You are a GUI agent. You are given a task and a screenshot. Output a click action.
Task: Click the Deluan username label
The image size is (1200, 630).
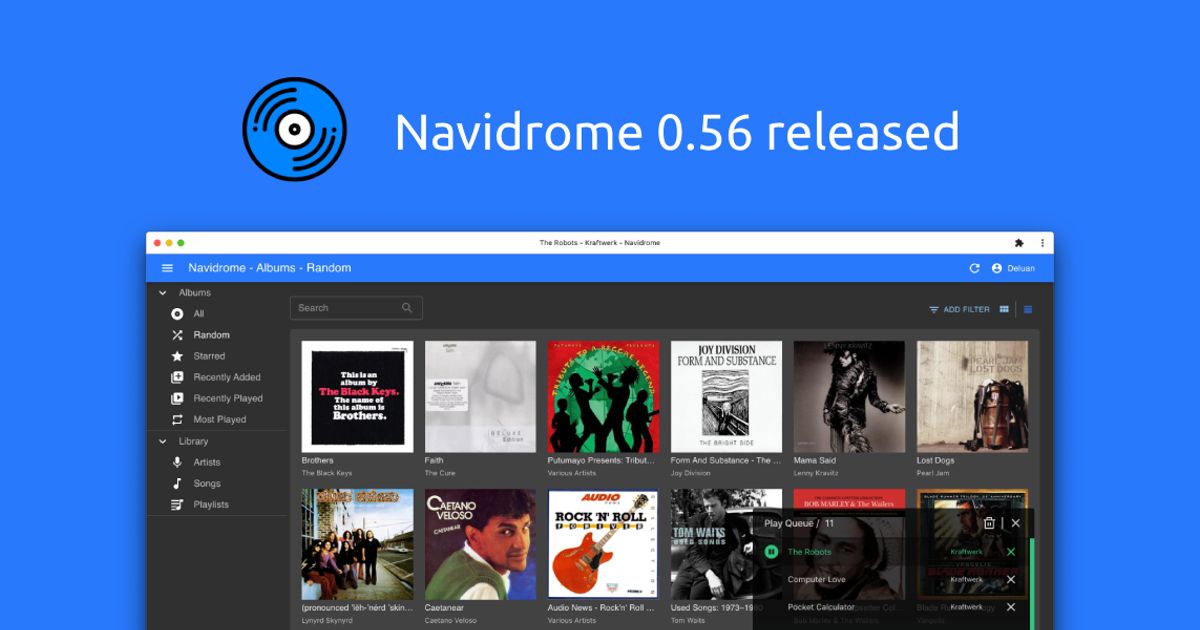1021,268
